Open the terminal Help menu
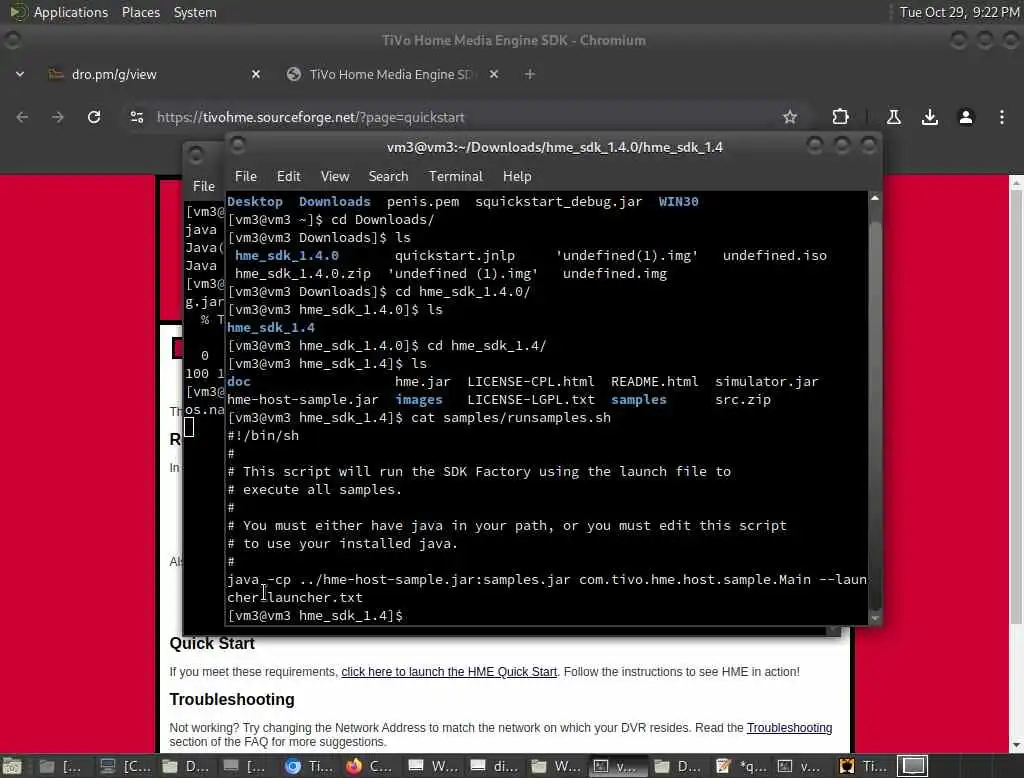 click(517, 176)
